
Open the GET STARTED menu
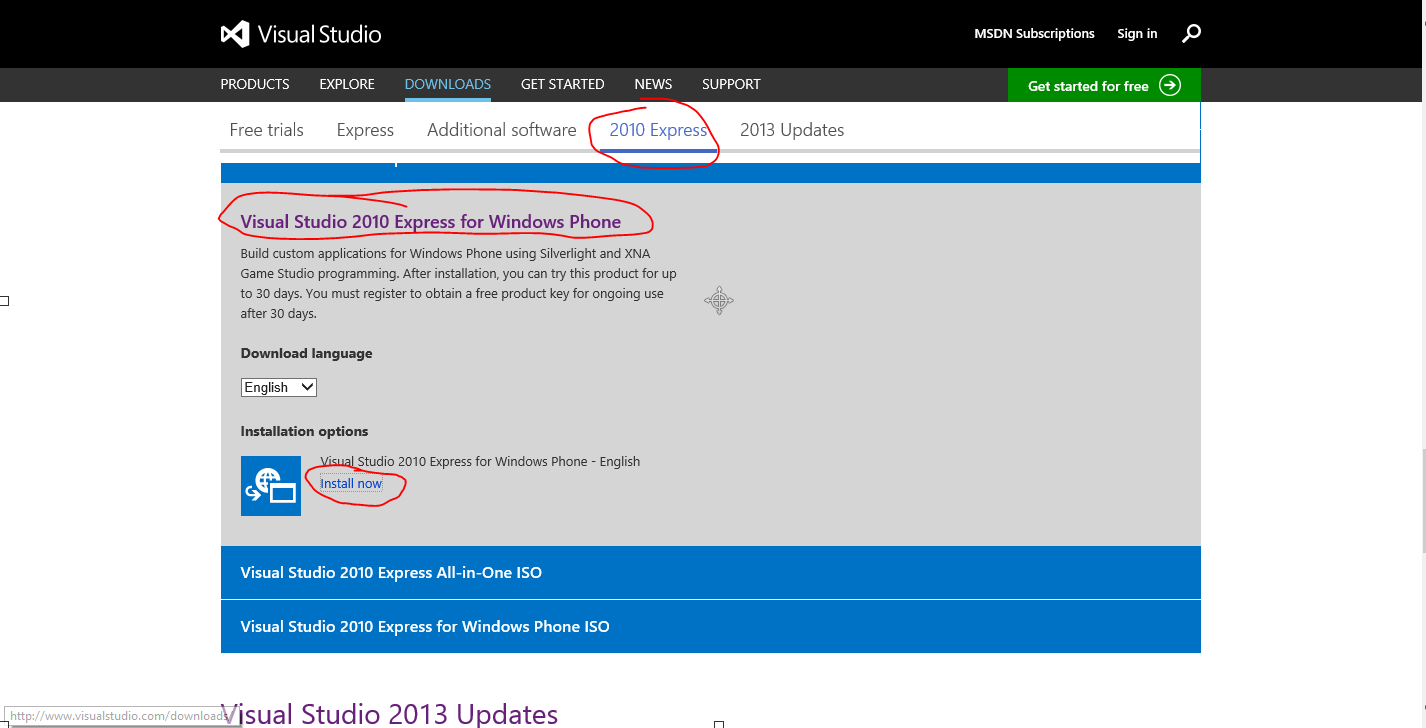pos(563,84)
